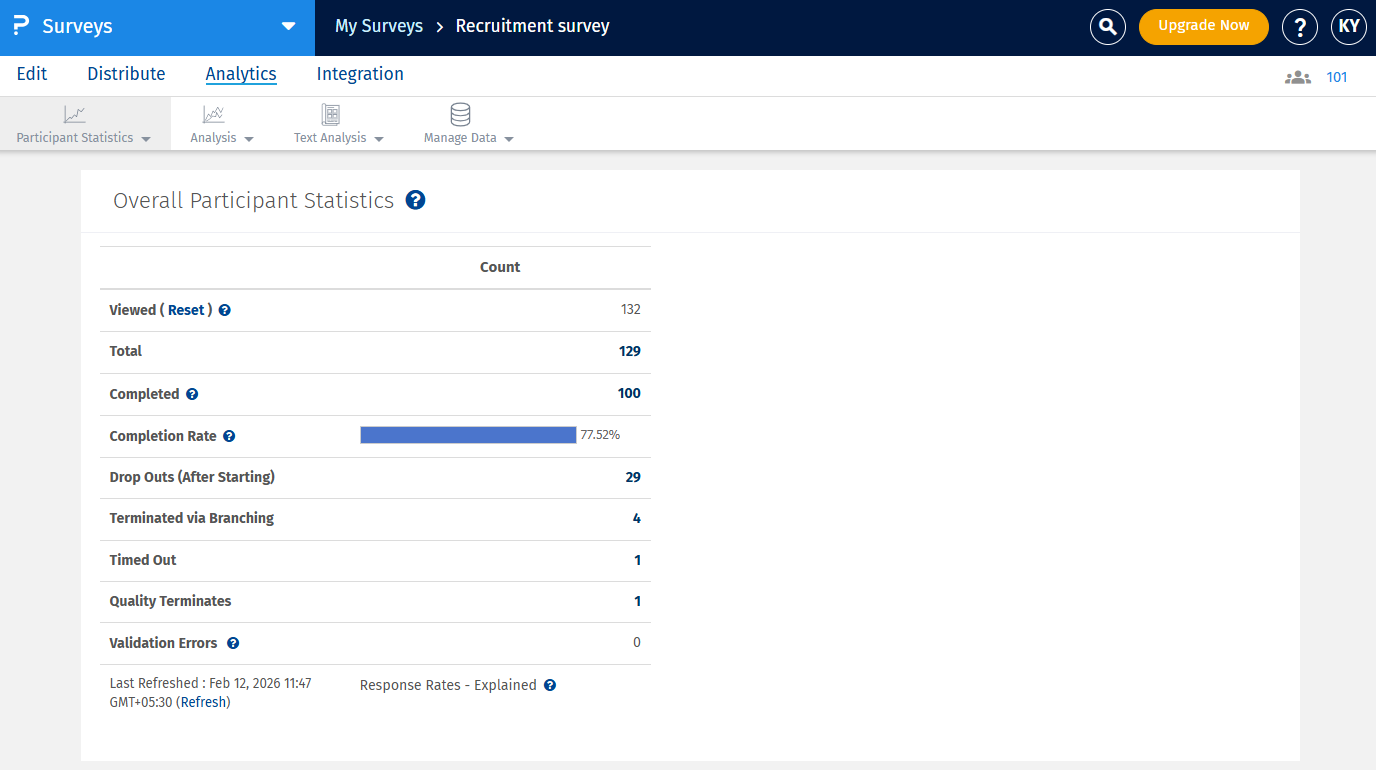Click the Manage Data database icon
This screenshot has height=770, width=1376.
click(460, 114)
